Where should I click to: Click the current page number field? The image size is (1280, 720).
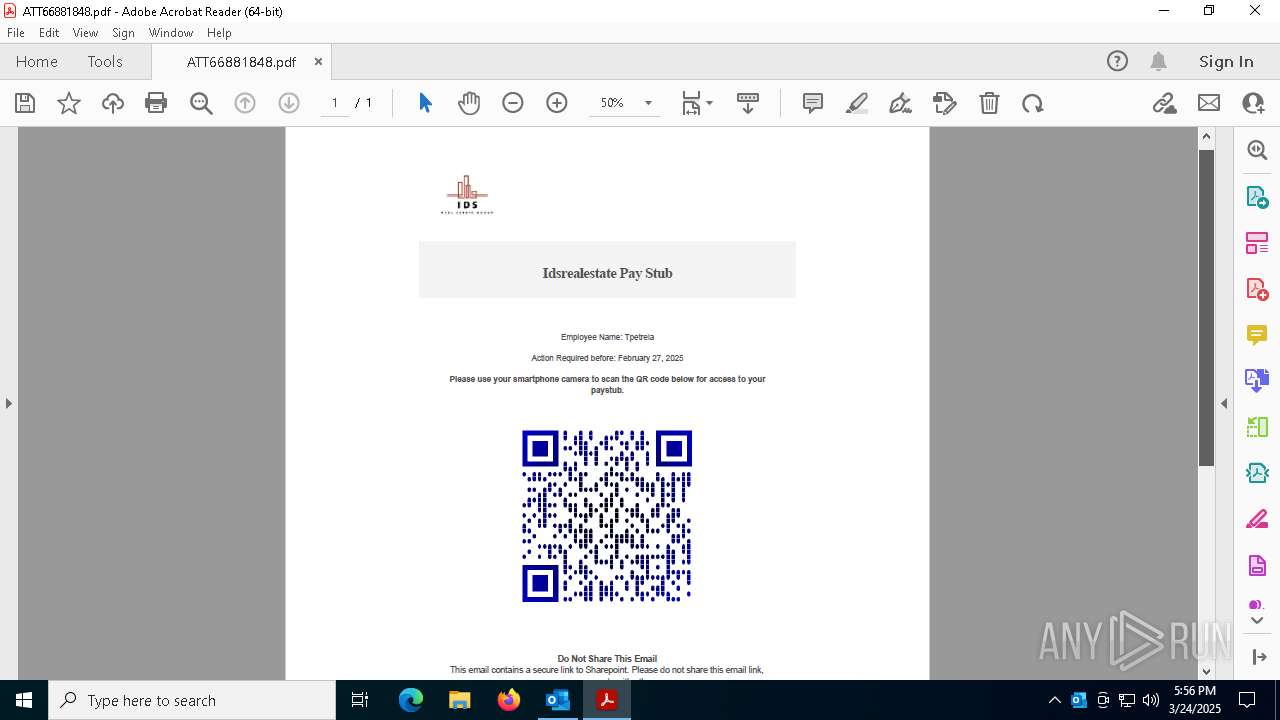334,103
